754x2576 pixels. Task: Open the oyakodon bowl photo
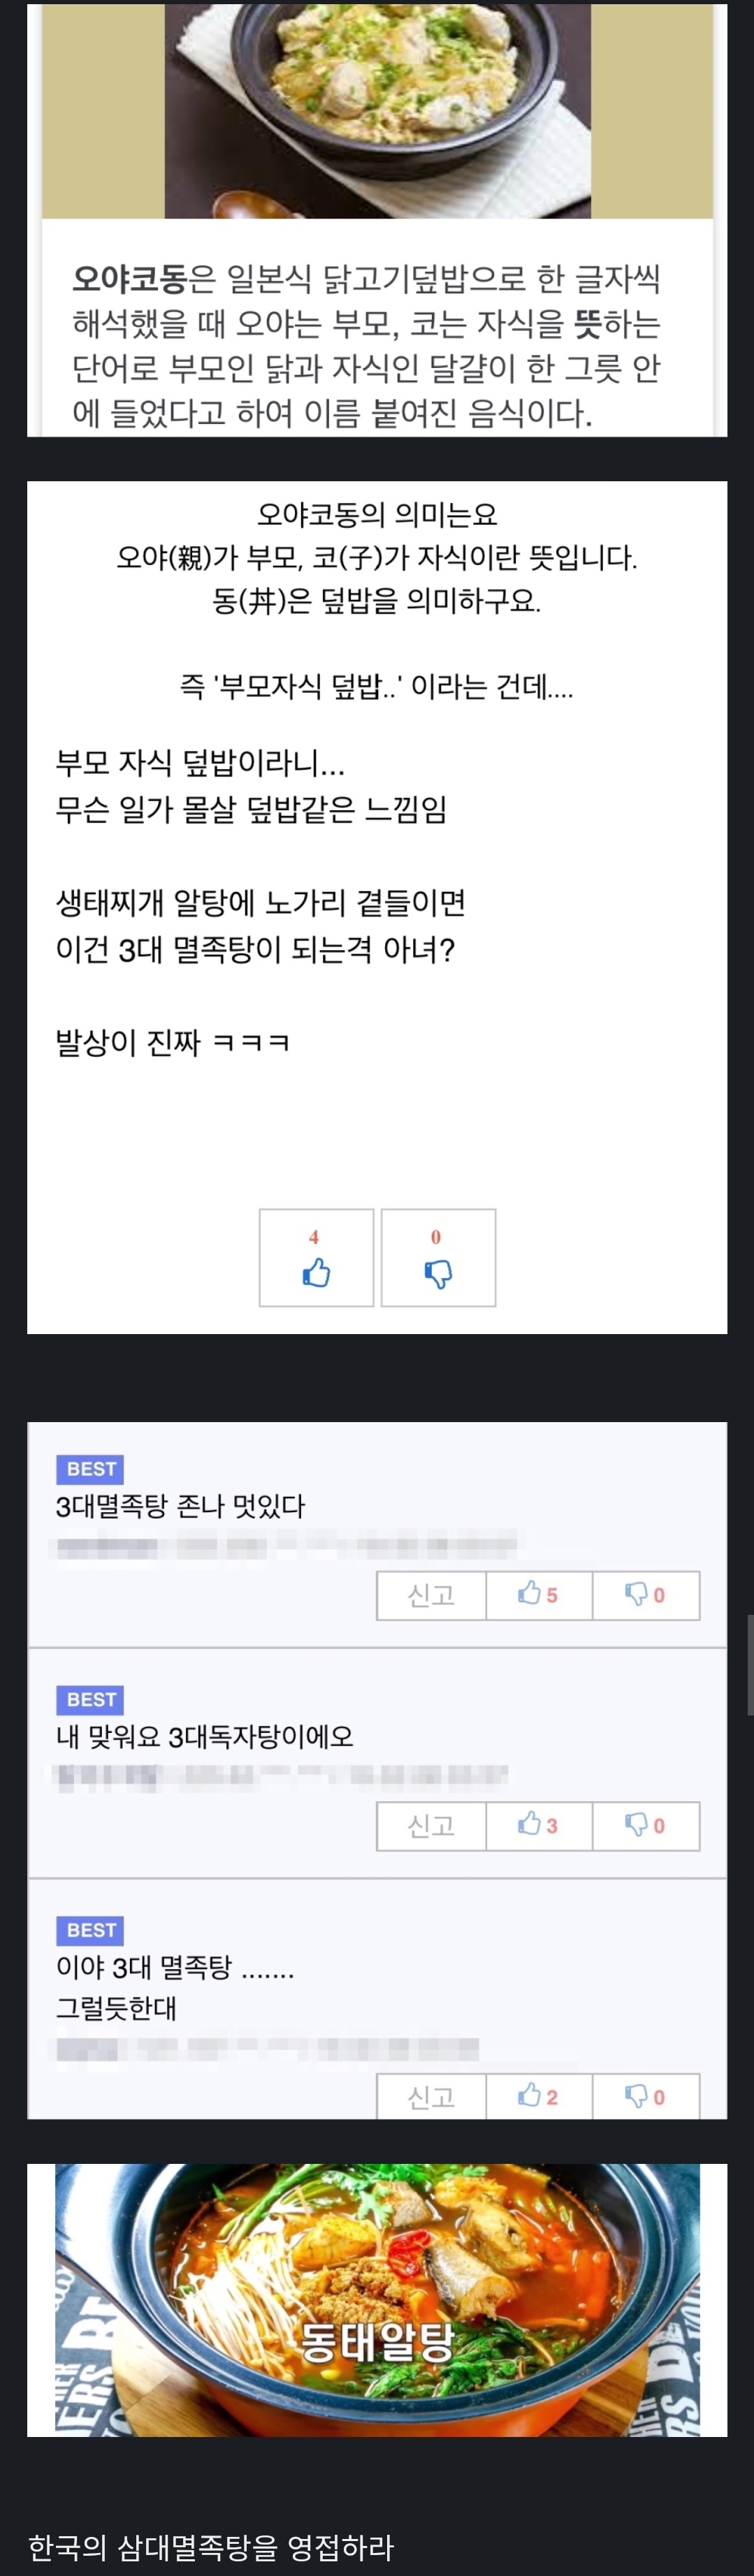(377, 110)
